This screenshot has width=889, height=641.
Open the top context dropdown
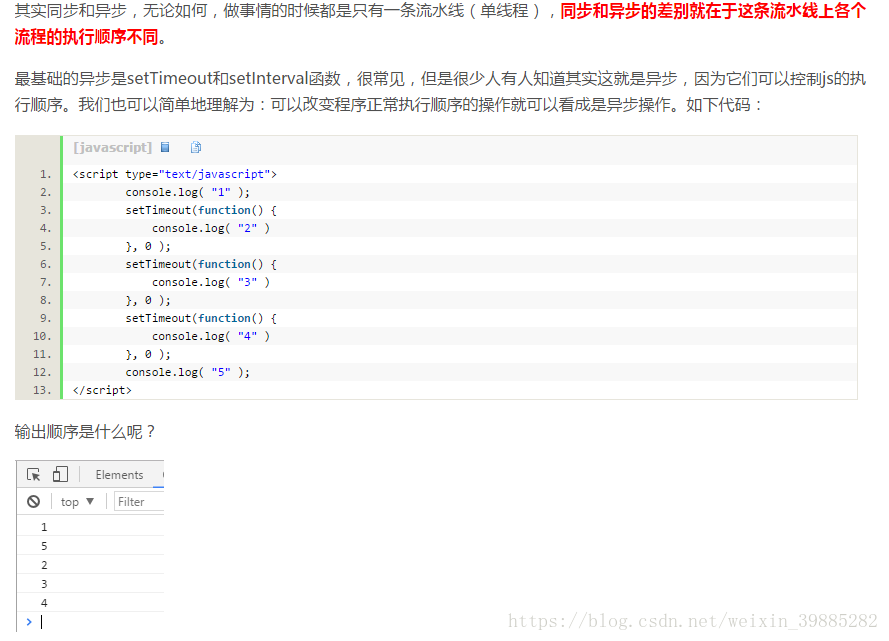tap(77, 502)
